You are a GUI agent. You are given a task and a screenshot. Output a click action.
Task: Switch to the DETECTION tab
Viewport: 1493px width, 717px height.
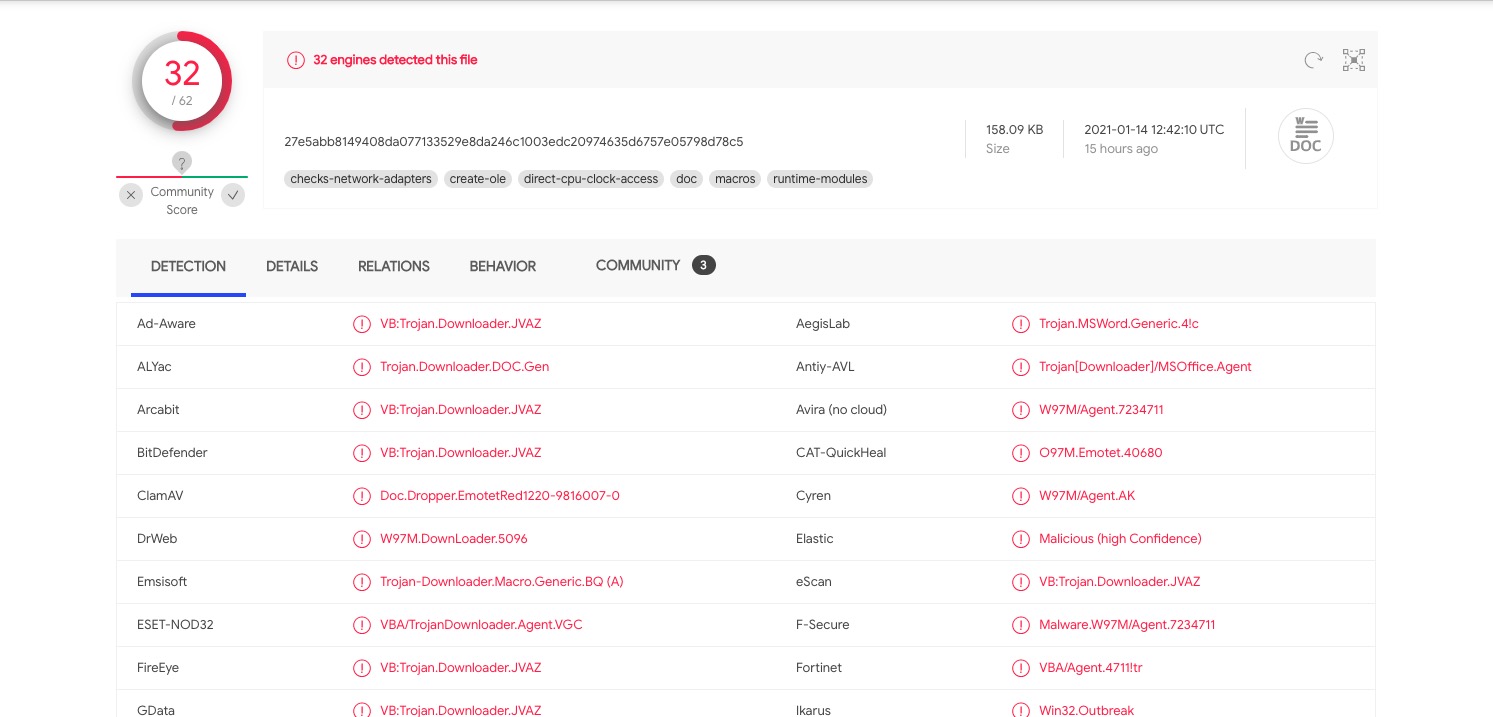coord(188,266)
